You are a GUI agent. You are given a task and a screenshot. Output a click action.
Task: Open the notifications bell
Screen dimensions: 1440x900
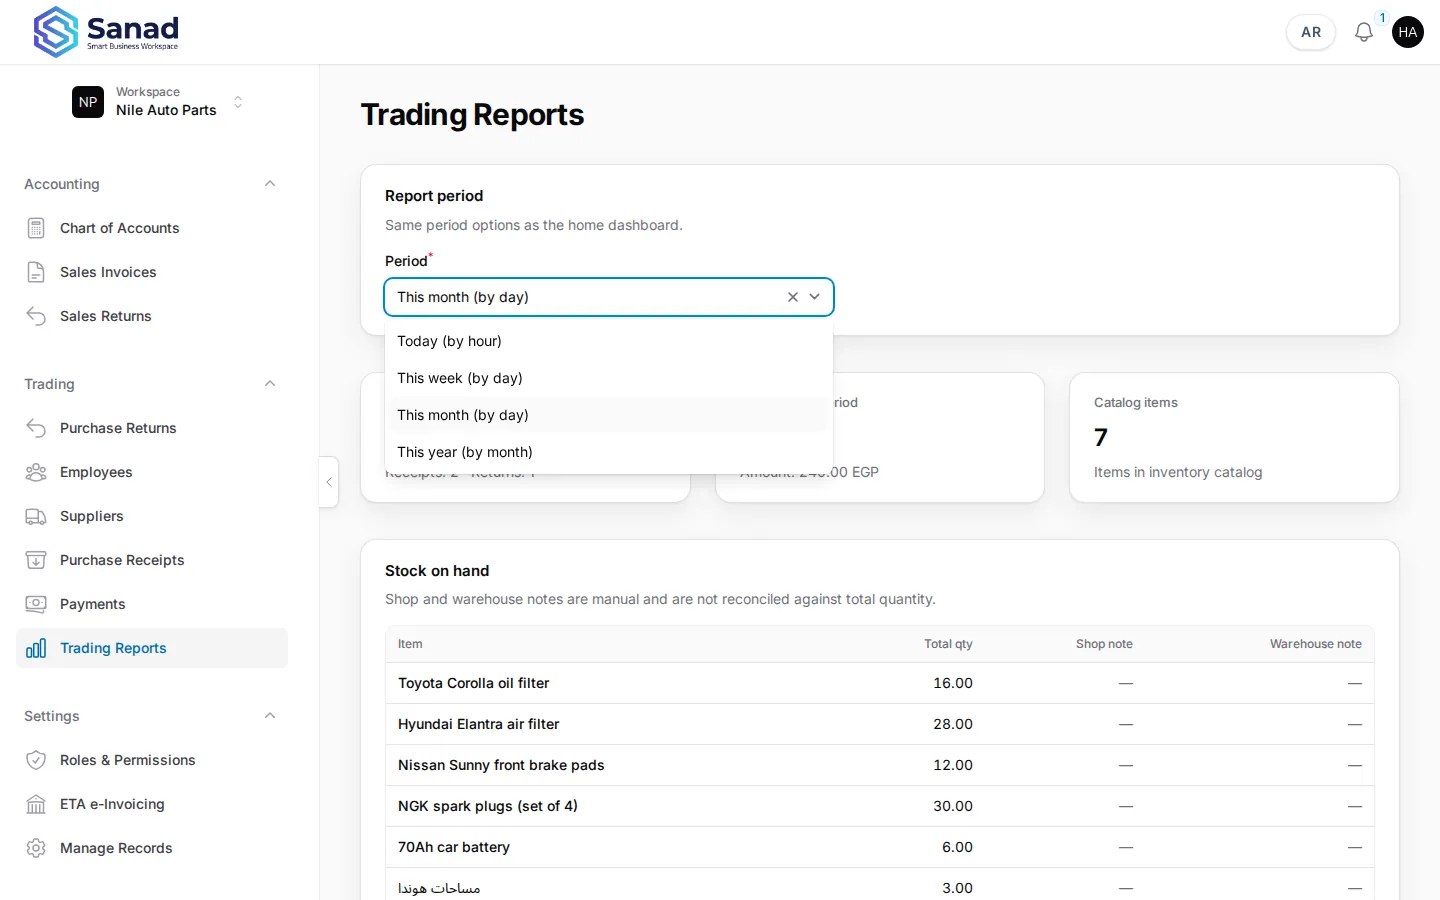[1363, 32]
